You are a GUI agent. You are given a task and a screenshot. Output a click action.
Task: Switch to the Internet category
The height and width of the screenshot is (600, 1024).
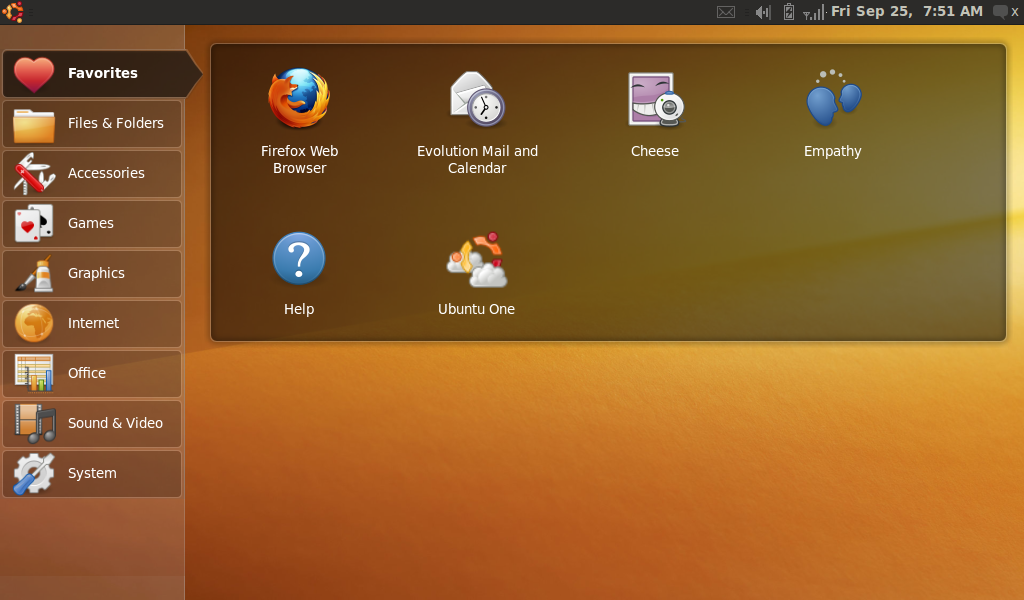pos(92,323)
